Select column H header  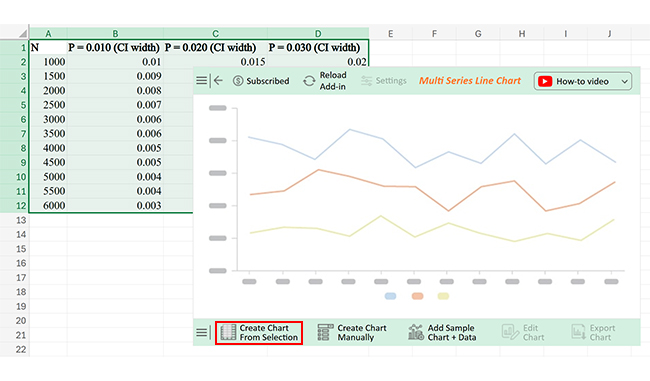coord(522,34)
